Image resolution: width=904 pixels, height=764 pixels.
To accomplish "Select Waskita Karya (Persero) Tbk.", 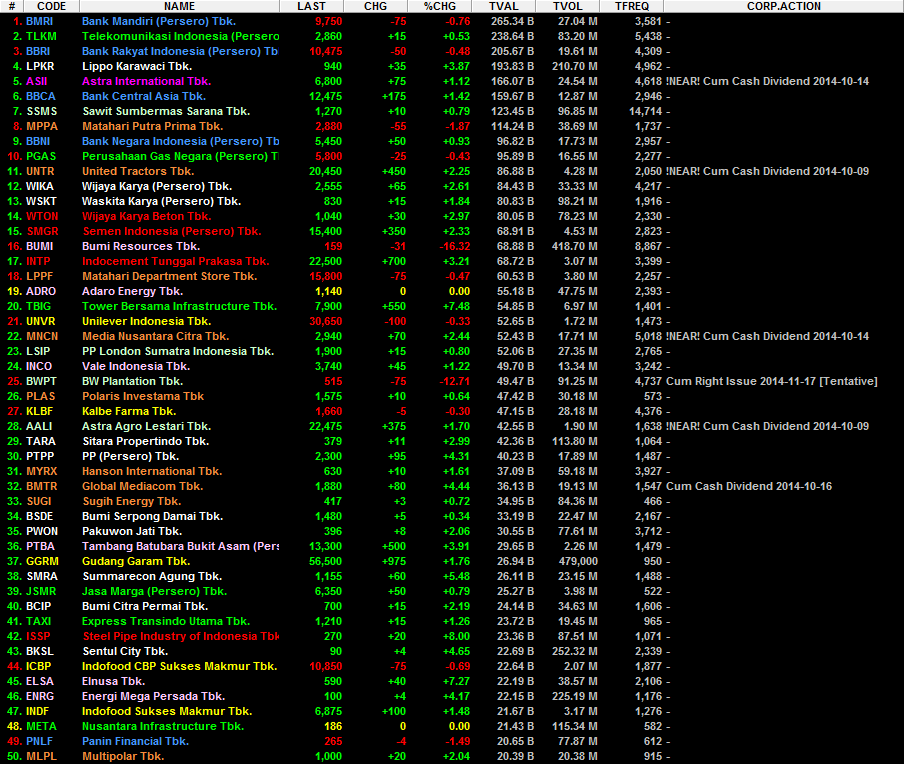I will [161, 201].
